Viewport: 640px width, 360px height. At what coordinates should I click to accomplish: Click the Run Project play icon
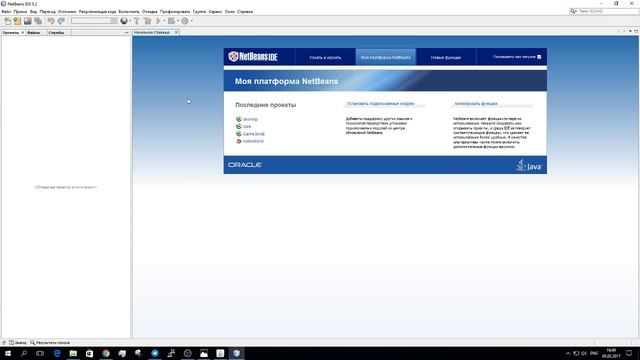coord(158,21)
